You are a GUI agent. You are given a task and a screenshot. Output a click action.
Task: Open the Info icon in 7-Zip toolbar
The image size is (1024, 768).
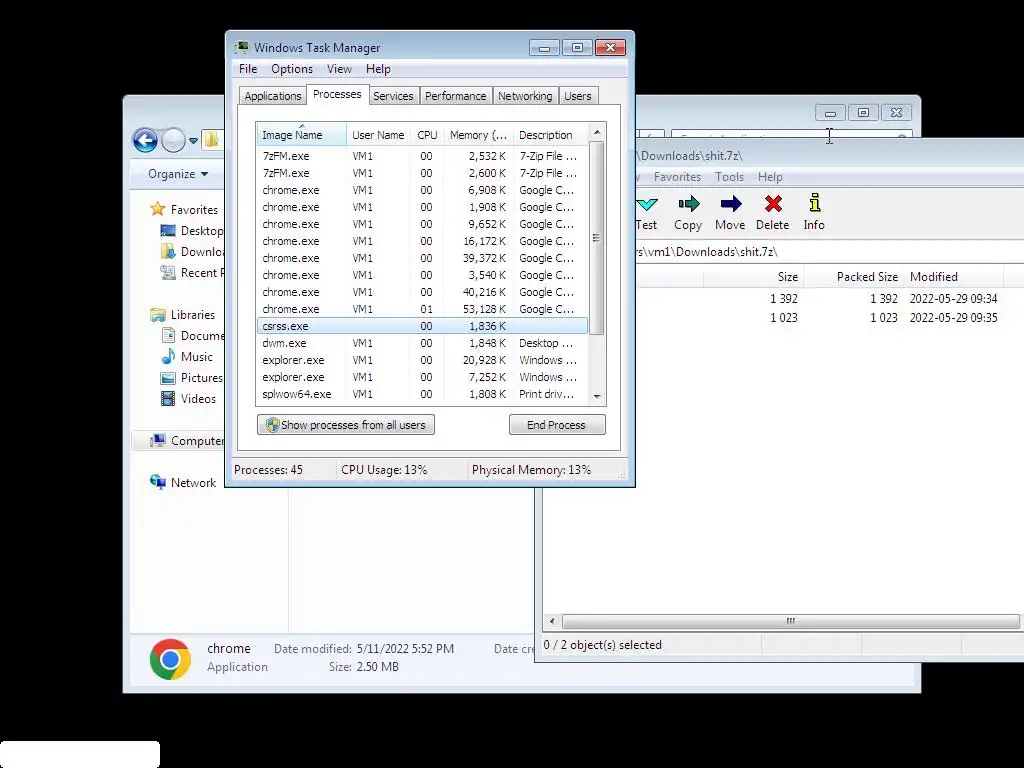tap(814, 203)
